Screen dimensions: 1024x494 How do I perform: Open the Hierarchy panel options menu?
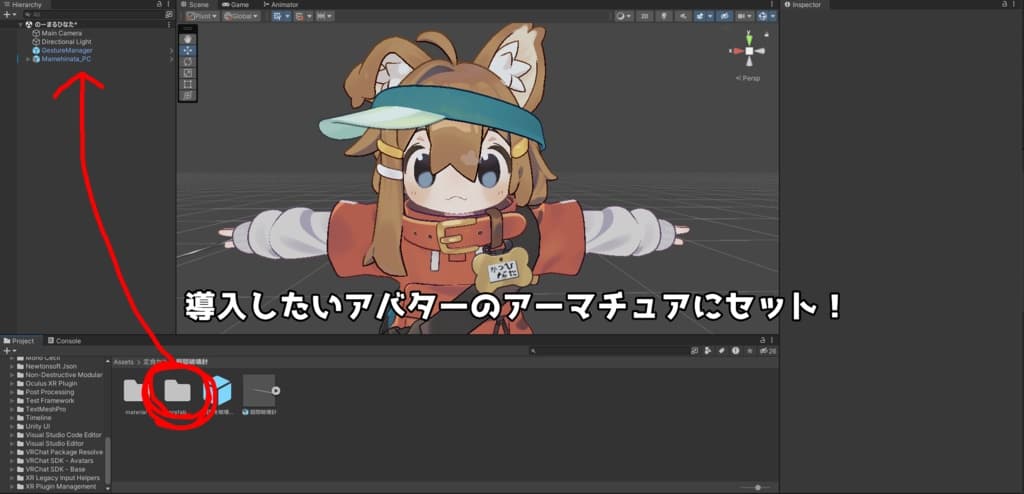(169, 4)
